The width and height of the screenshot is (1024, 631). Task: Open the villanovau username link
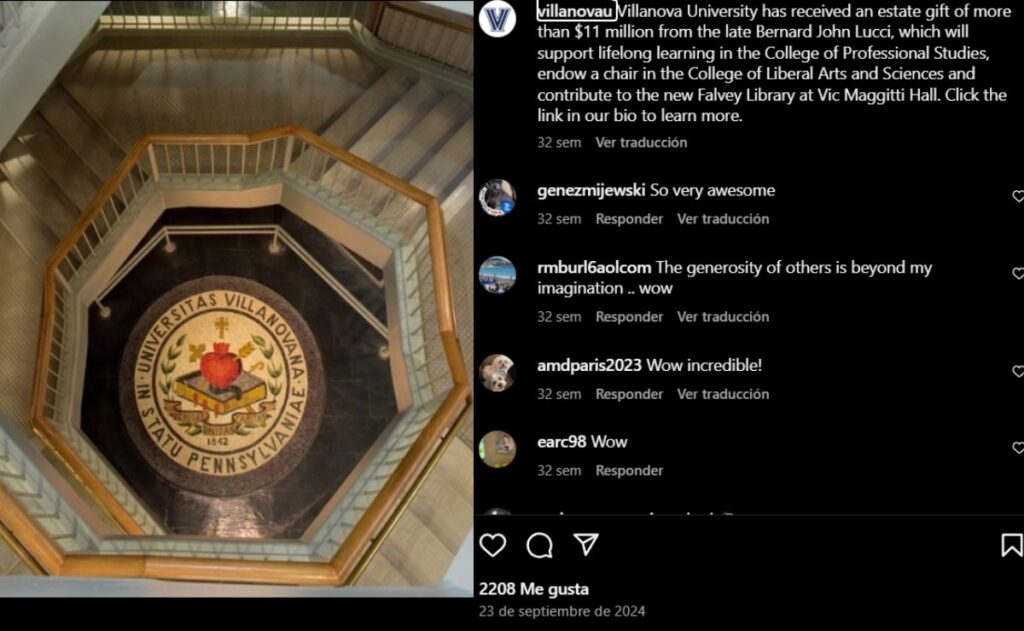tap(575, 10)
